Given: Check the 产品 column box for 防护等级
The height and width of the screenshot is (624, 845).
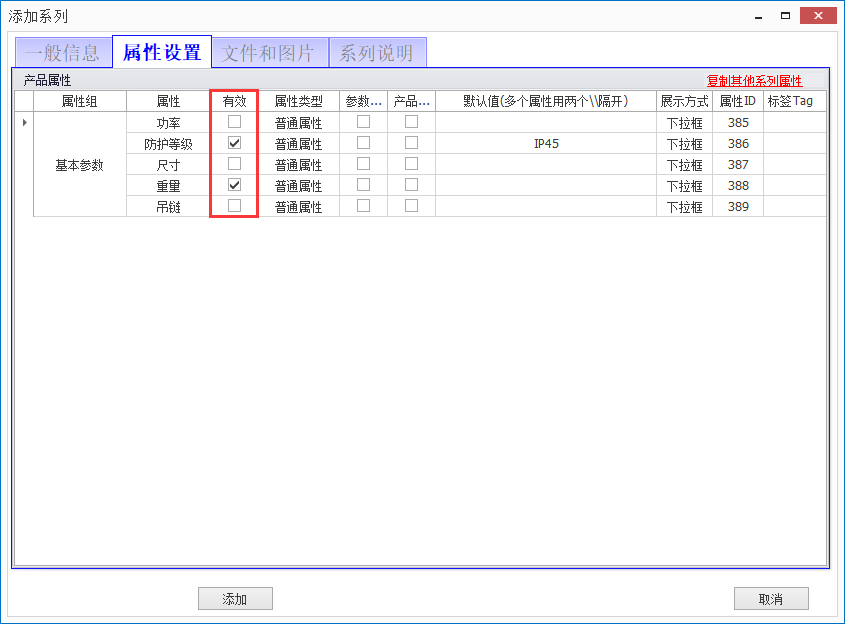Looking at the screenshot, I should tap(412, 143).
